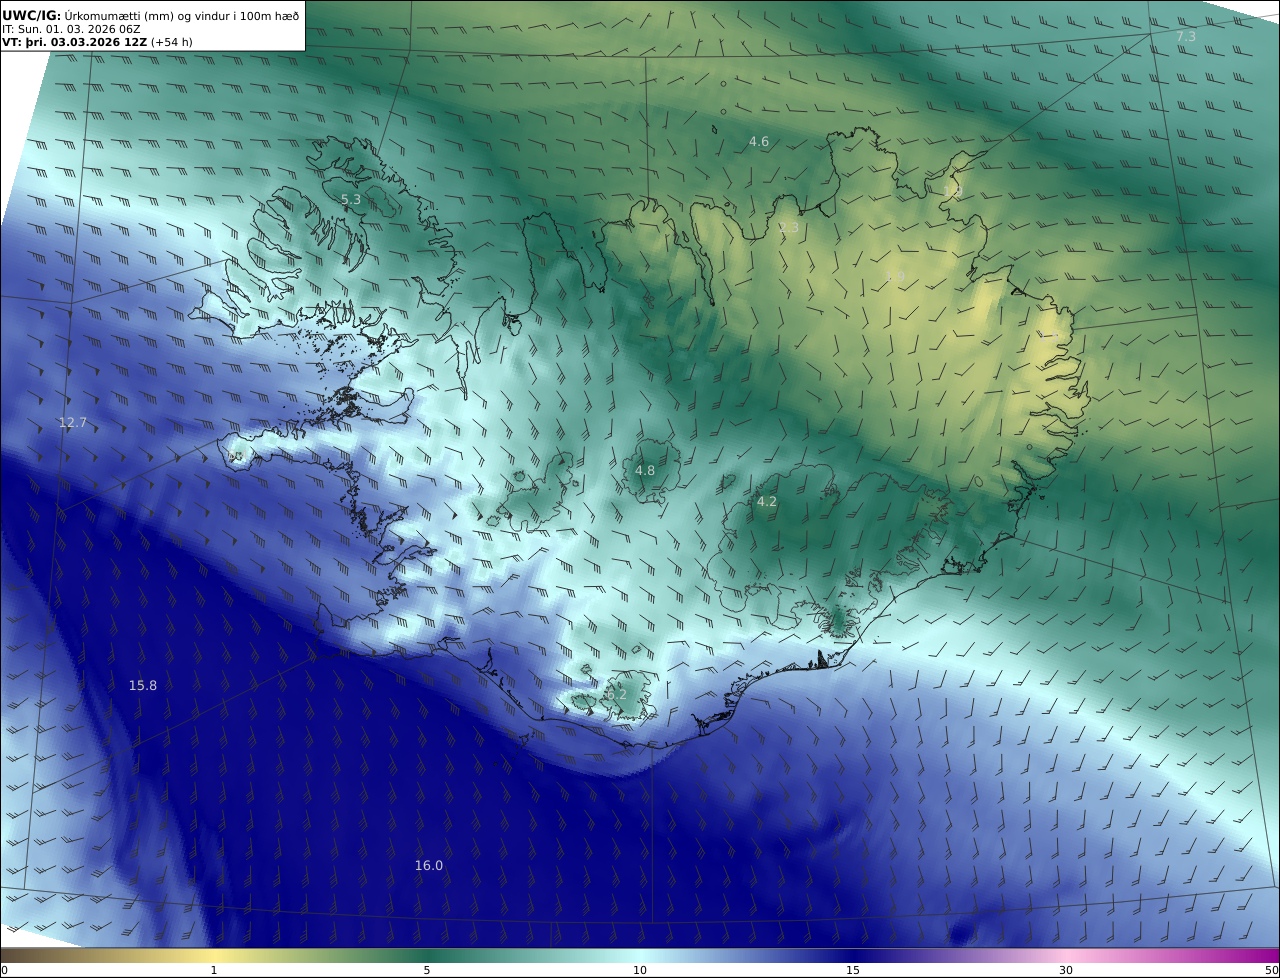This screenshot has width=1280, height=978.
Task: Select the 4.6 value label north of Iceland
Action: pyautogui.click(x=759, y=142)
